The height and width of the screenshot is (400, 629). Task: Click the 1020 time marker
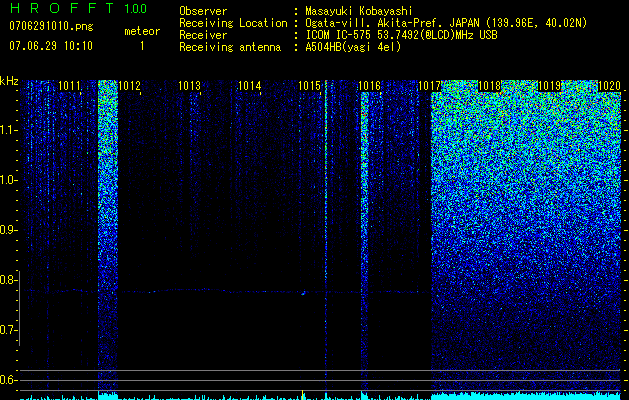point(610,86)
